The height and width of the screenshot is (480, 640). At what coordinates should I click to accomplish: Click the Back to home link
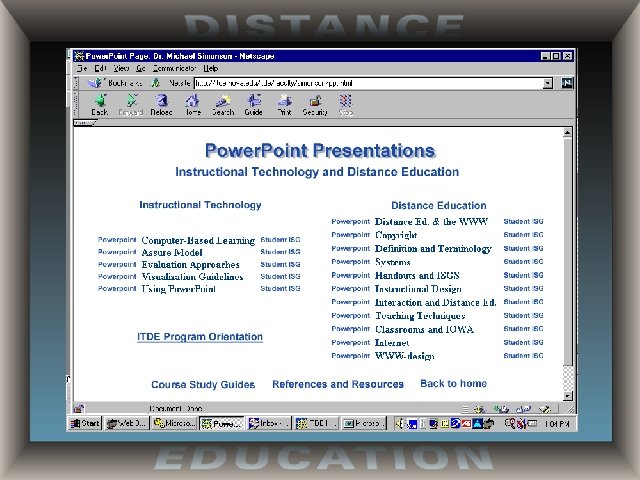click(453, 383)
